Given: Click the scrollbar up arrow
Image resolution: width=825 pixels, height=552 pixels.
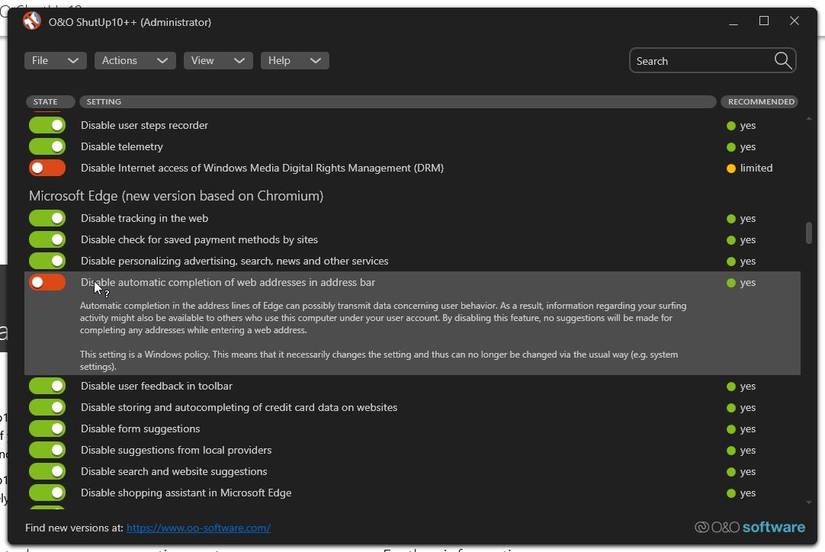Looking at the screenshot, I should (809, 119).
